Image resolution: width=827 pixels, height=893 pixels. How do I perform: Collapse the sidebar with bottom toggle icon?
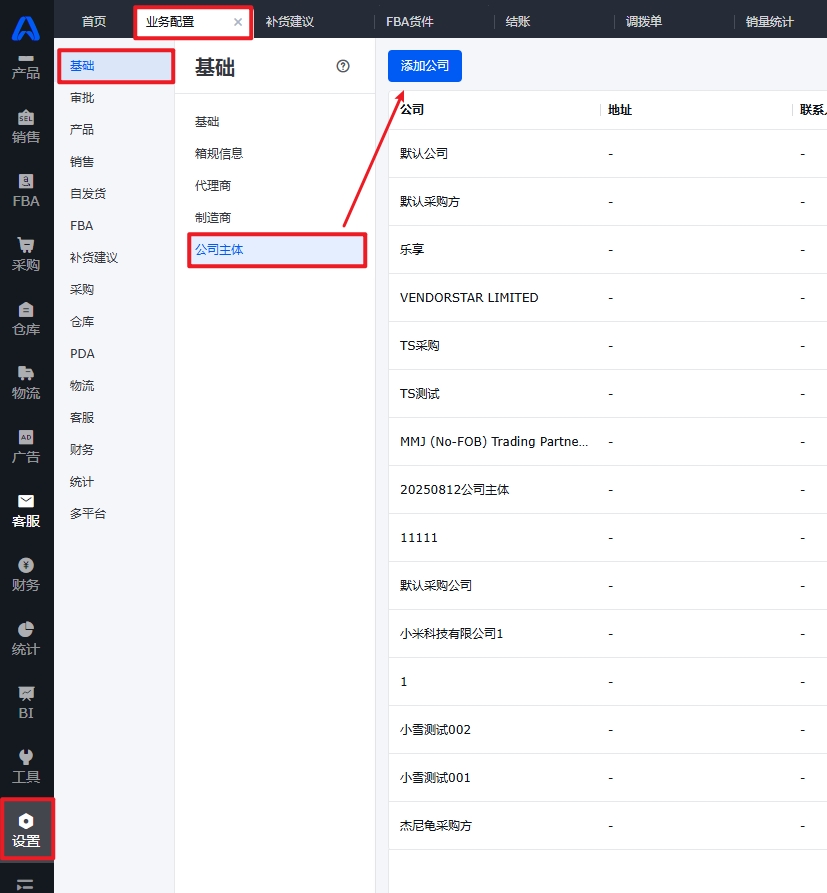26,883
